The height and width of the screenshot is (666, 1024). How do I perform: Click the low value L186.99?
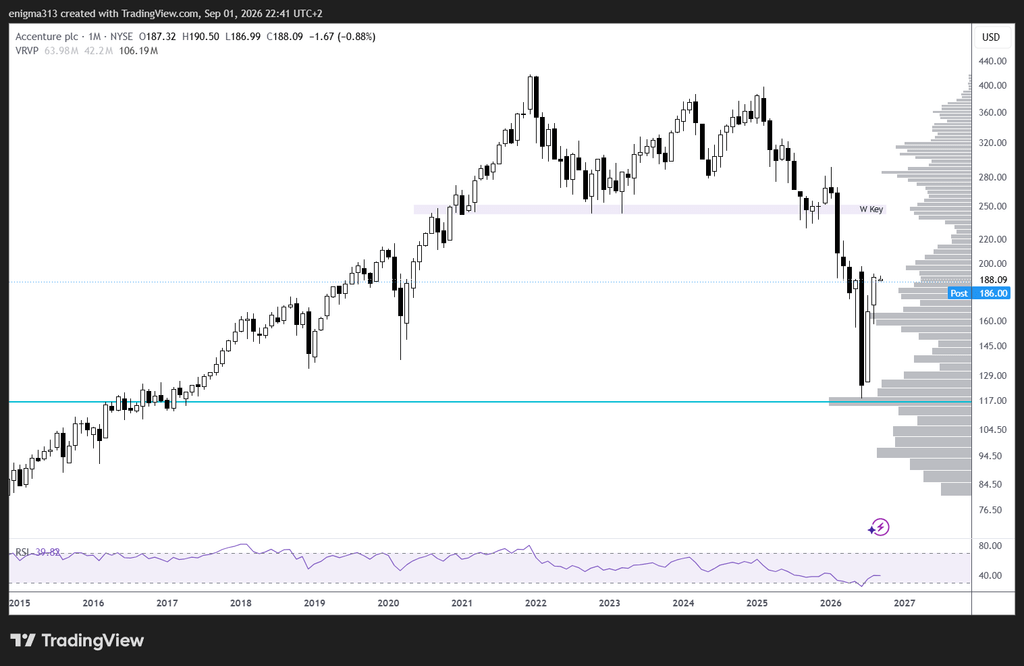243,37
